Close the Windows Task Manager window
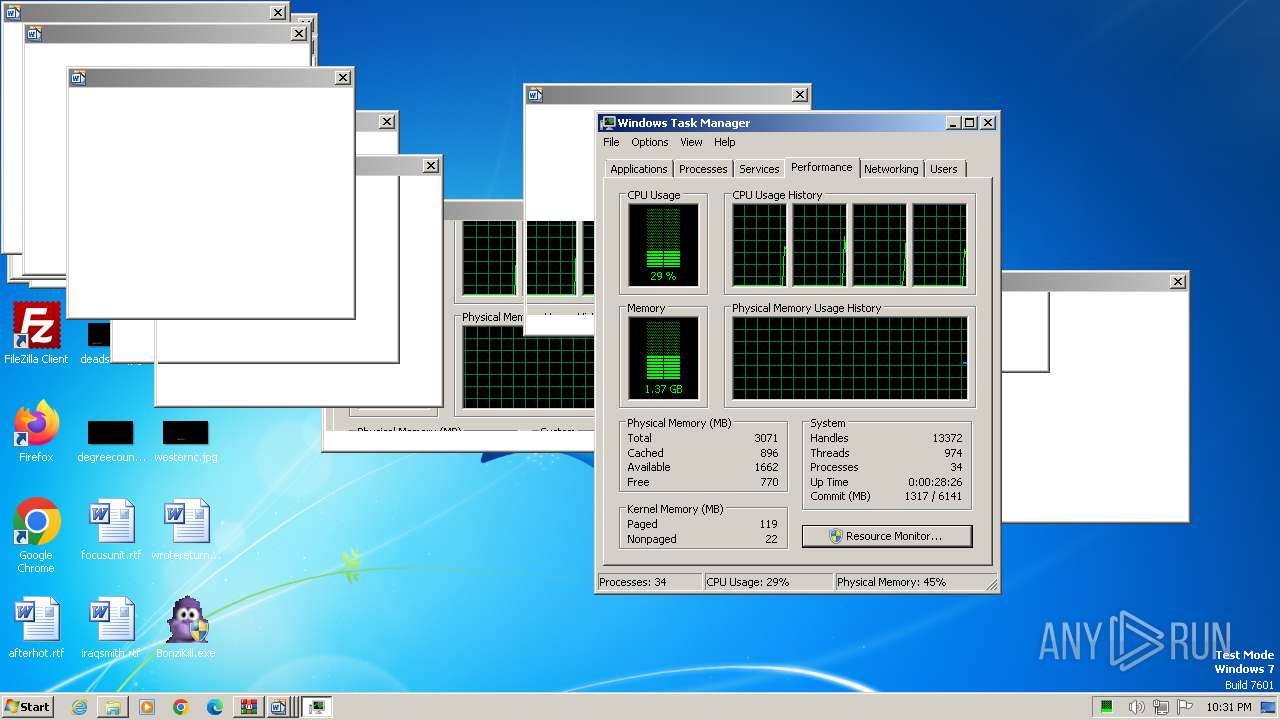The image size is (1280, 720). tap(988, 123)
